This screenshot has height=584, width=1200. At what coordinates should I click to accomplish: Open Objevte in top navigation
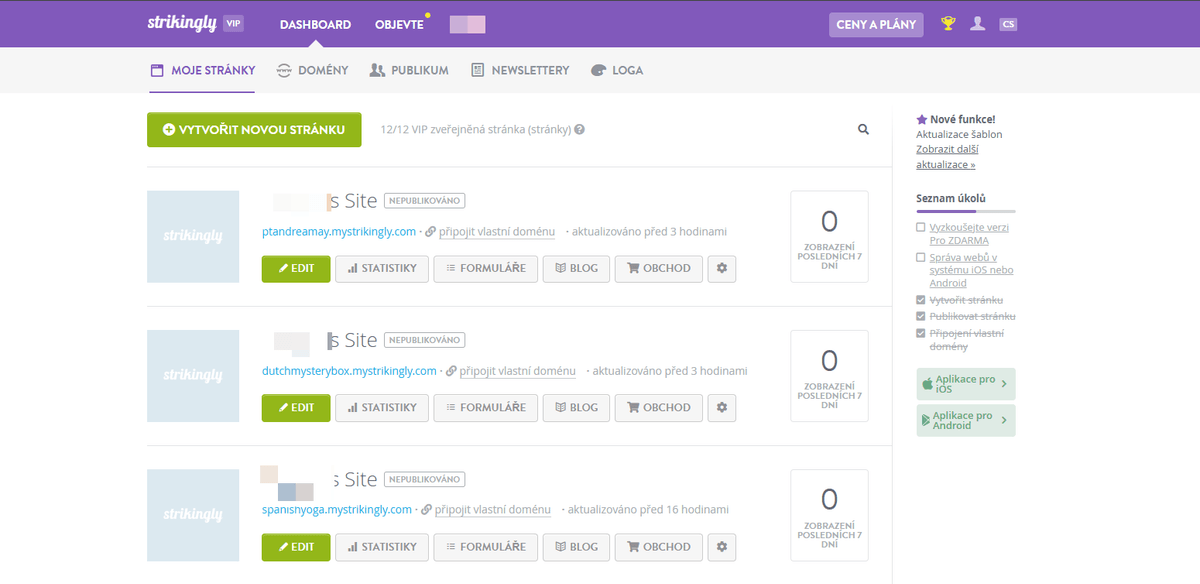click(399, 24)
